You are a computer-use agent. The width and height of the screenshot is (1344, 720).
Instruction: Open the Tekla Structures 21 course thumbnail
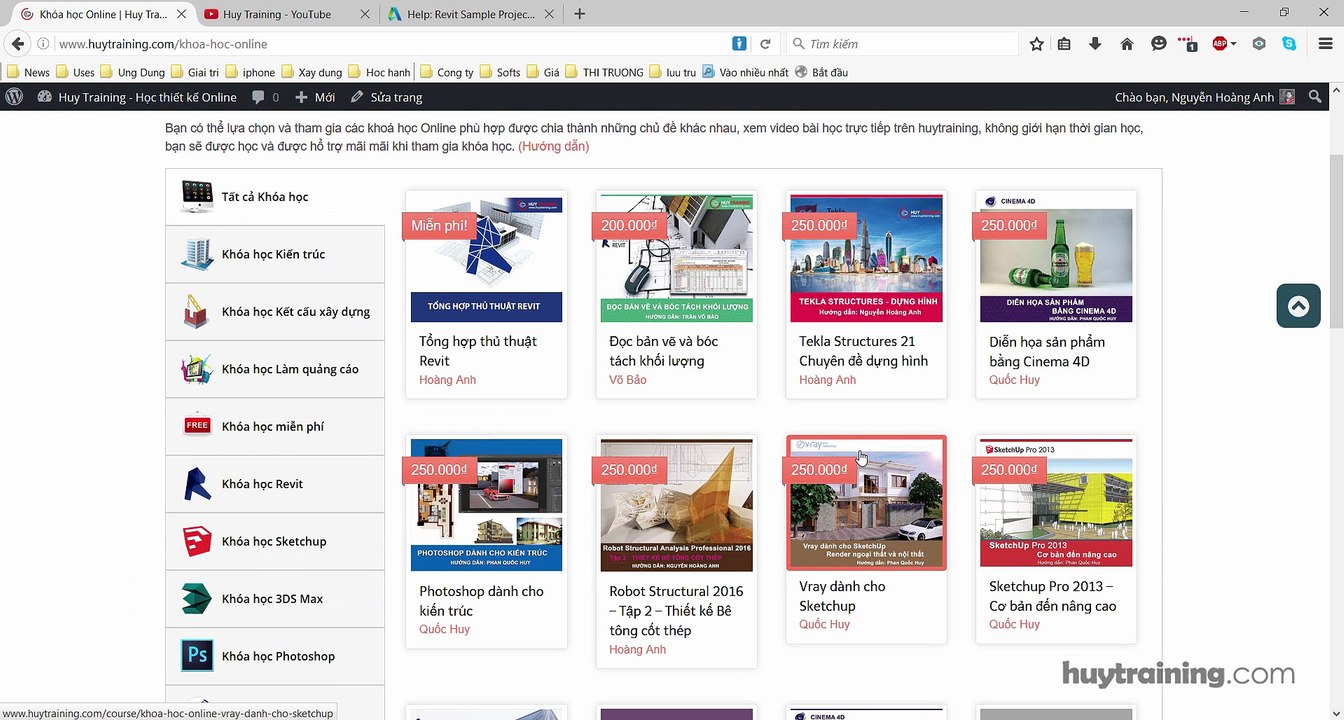click(867, 258)
